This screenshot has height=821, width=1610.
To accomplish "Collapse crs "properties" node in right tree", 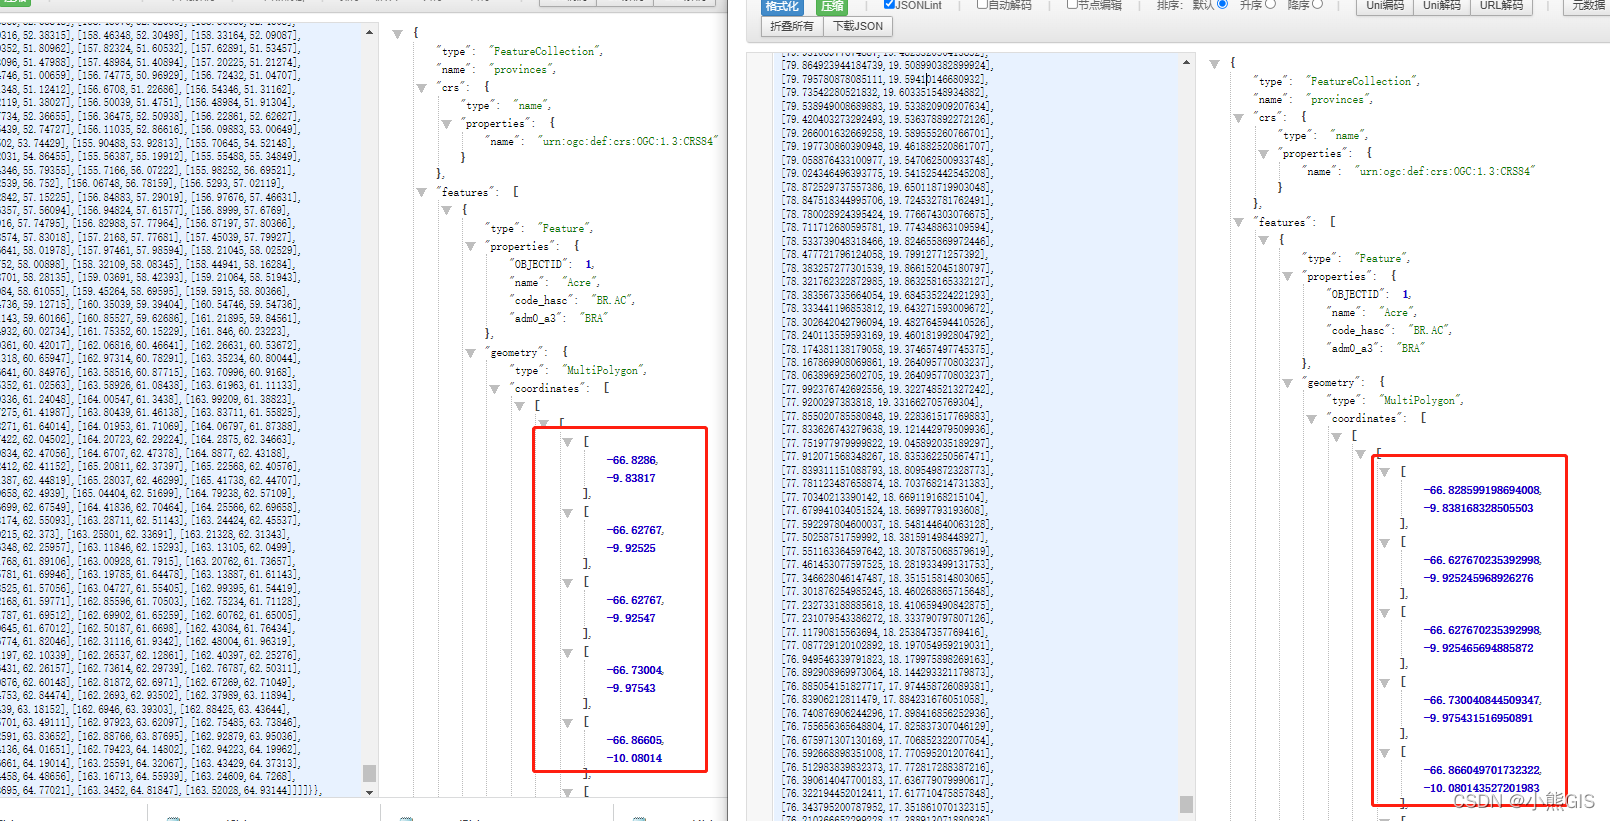I will [x=1263, y=155].
